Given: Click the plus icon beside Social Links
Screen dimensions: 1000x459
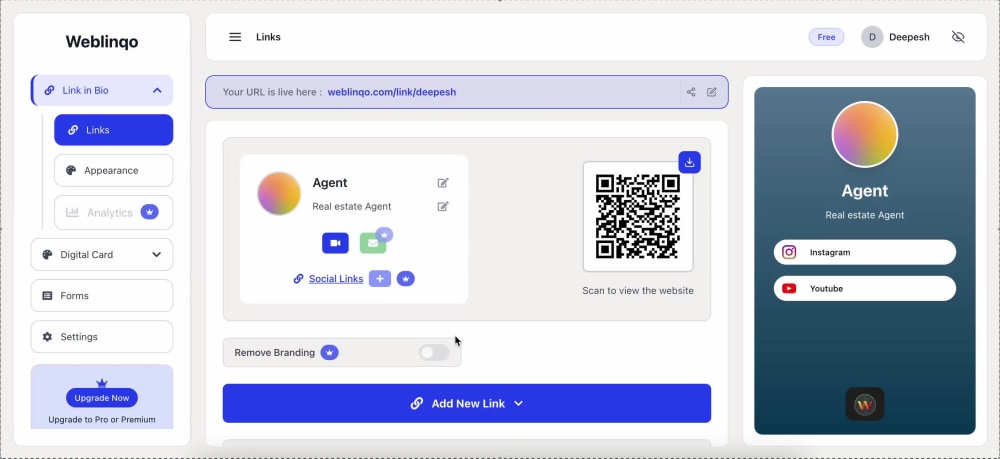Looking at the screenshot, I should point(380,279).
